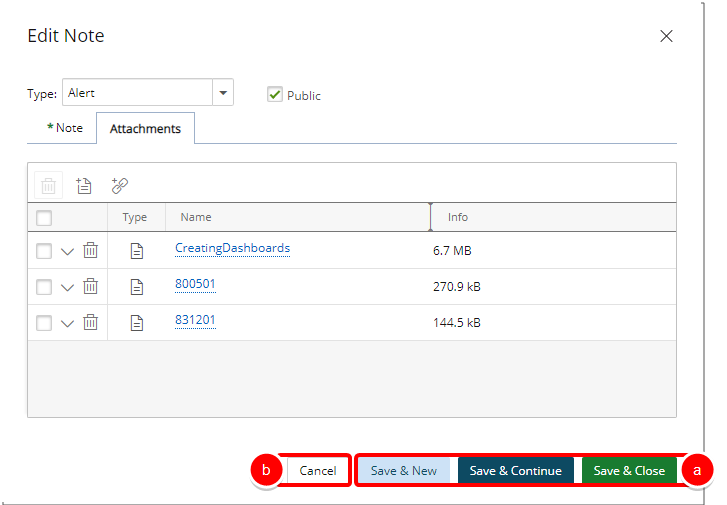This screenshot has height=505, width=727.
Task: Delete the 800501 attachment via trash icon
Action: click(x=90, y=286)
